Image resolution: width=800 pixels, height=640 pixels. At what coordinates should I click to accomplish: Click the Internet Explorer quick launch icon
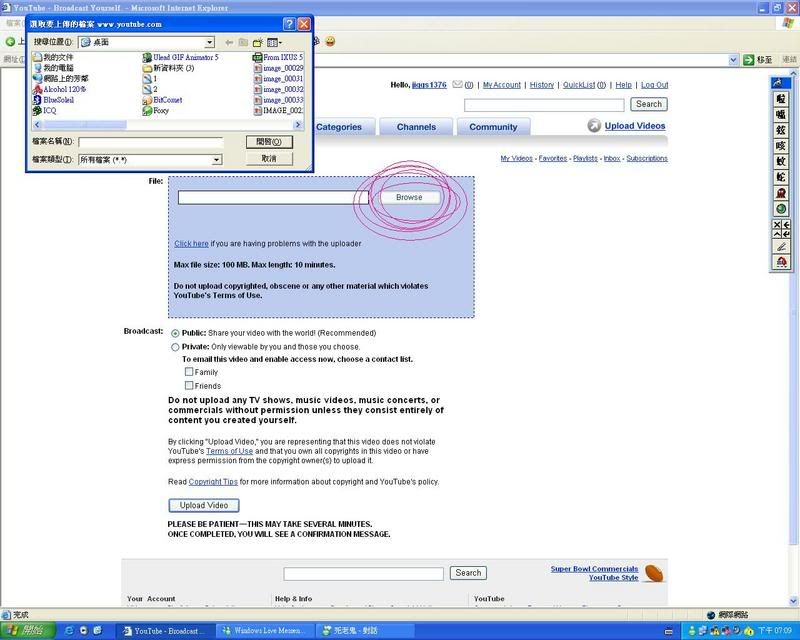coord(69,631)
